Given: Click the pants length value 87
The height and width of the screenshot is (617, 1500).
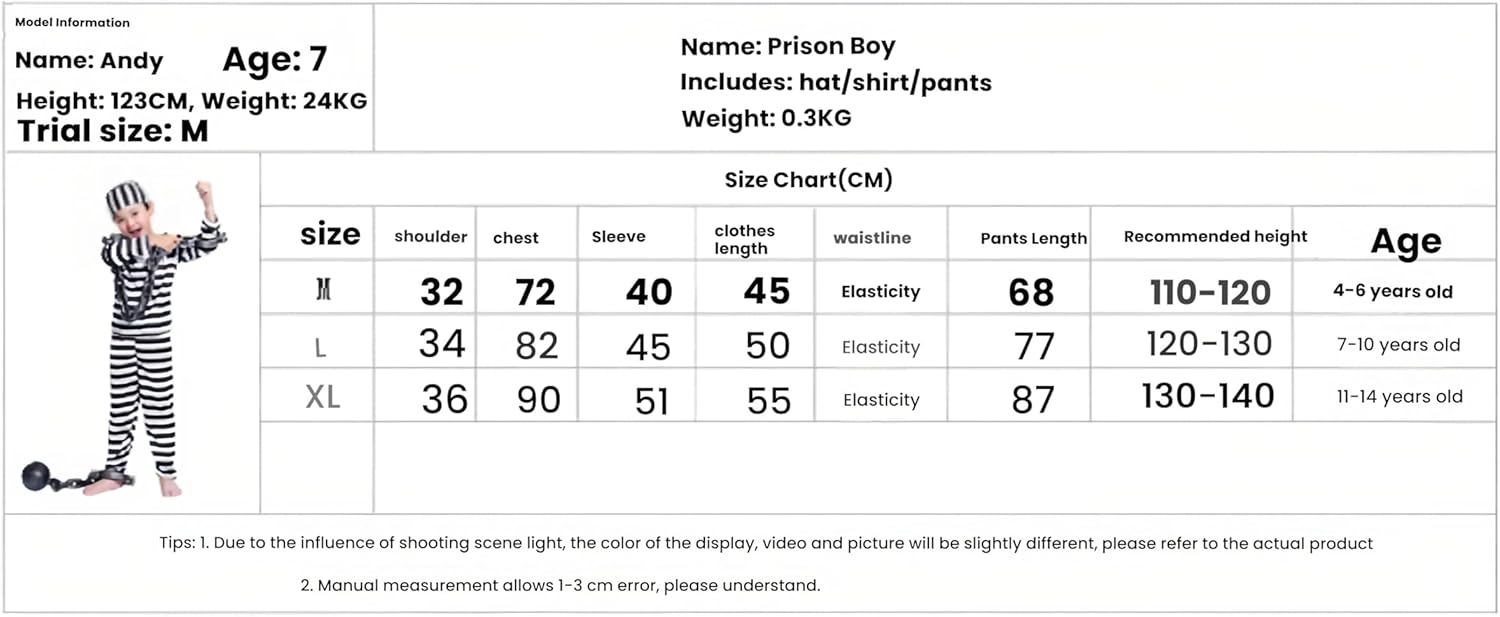Looking at the screenshot, I should click(1033, 399).
